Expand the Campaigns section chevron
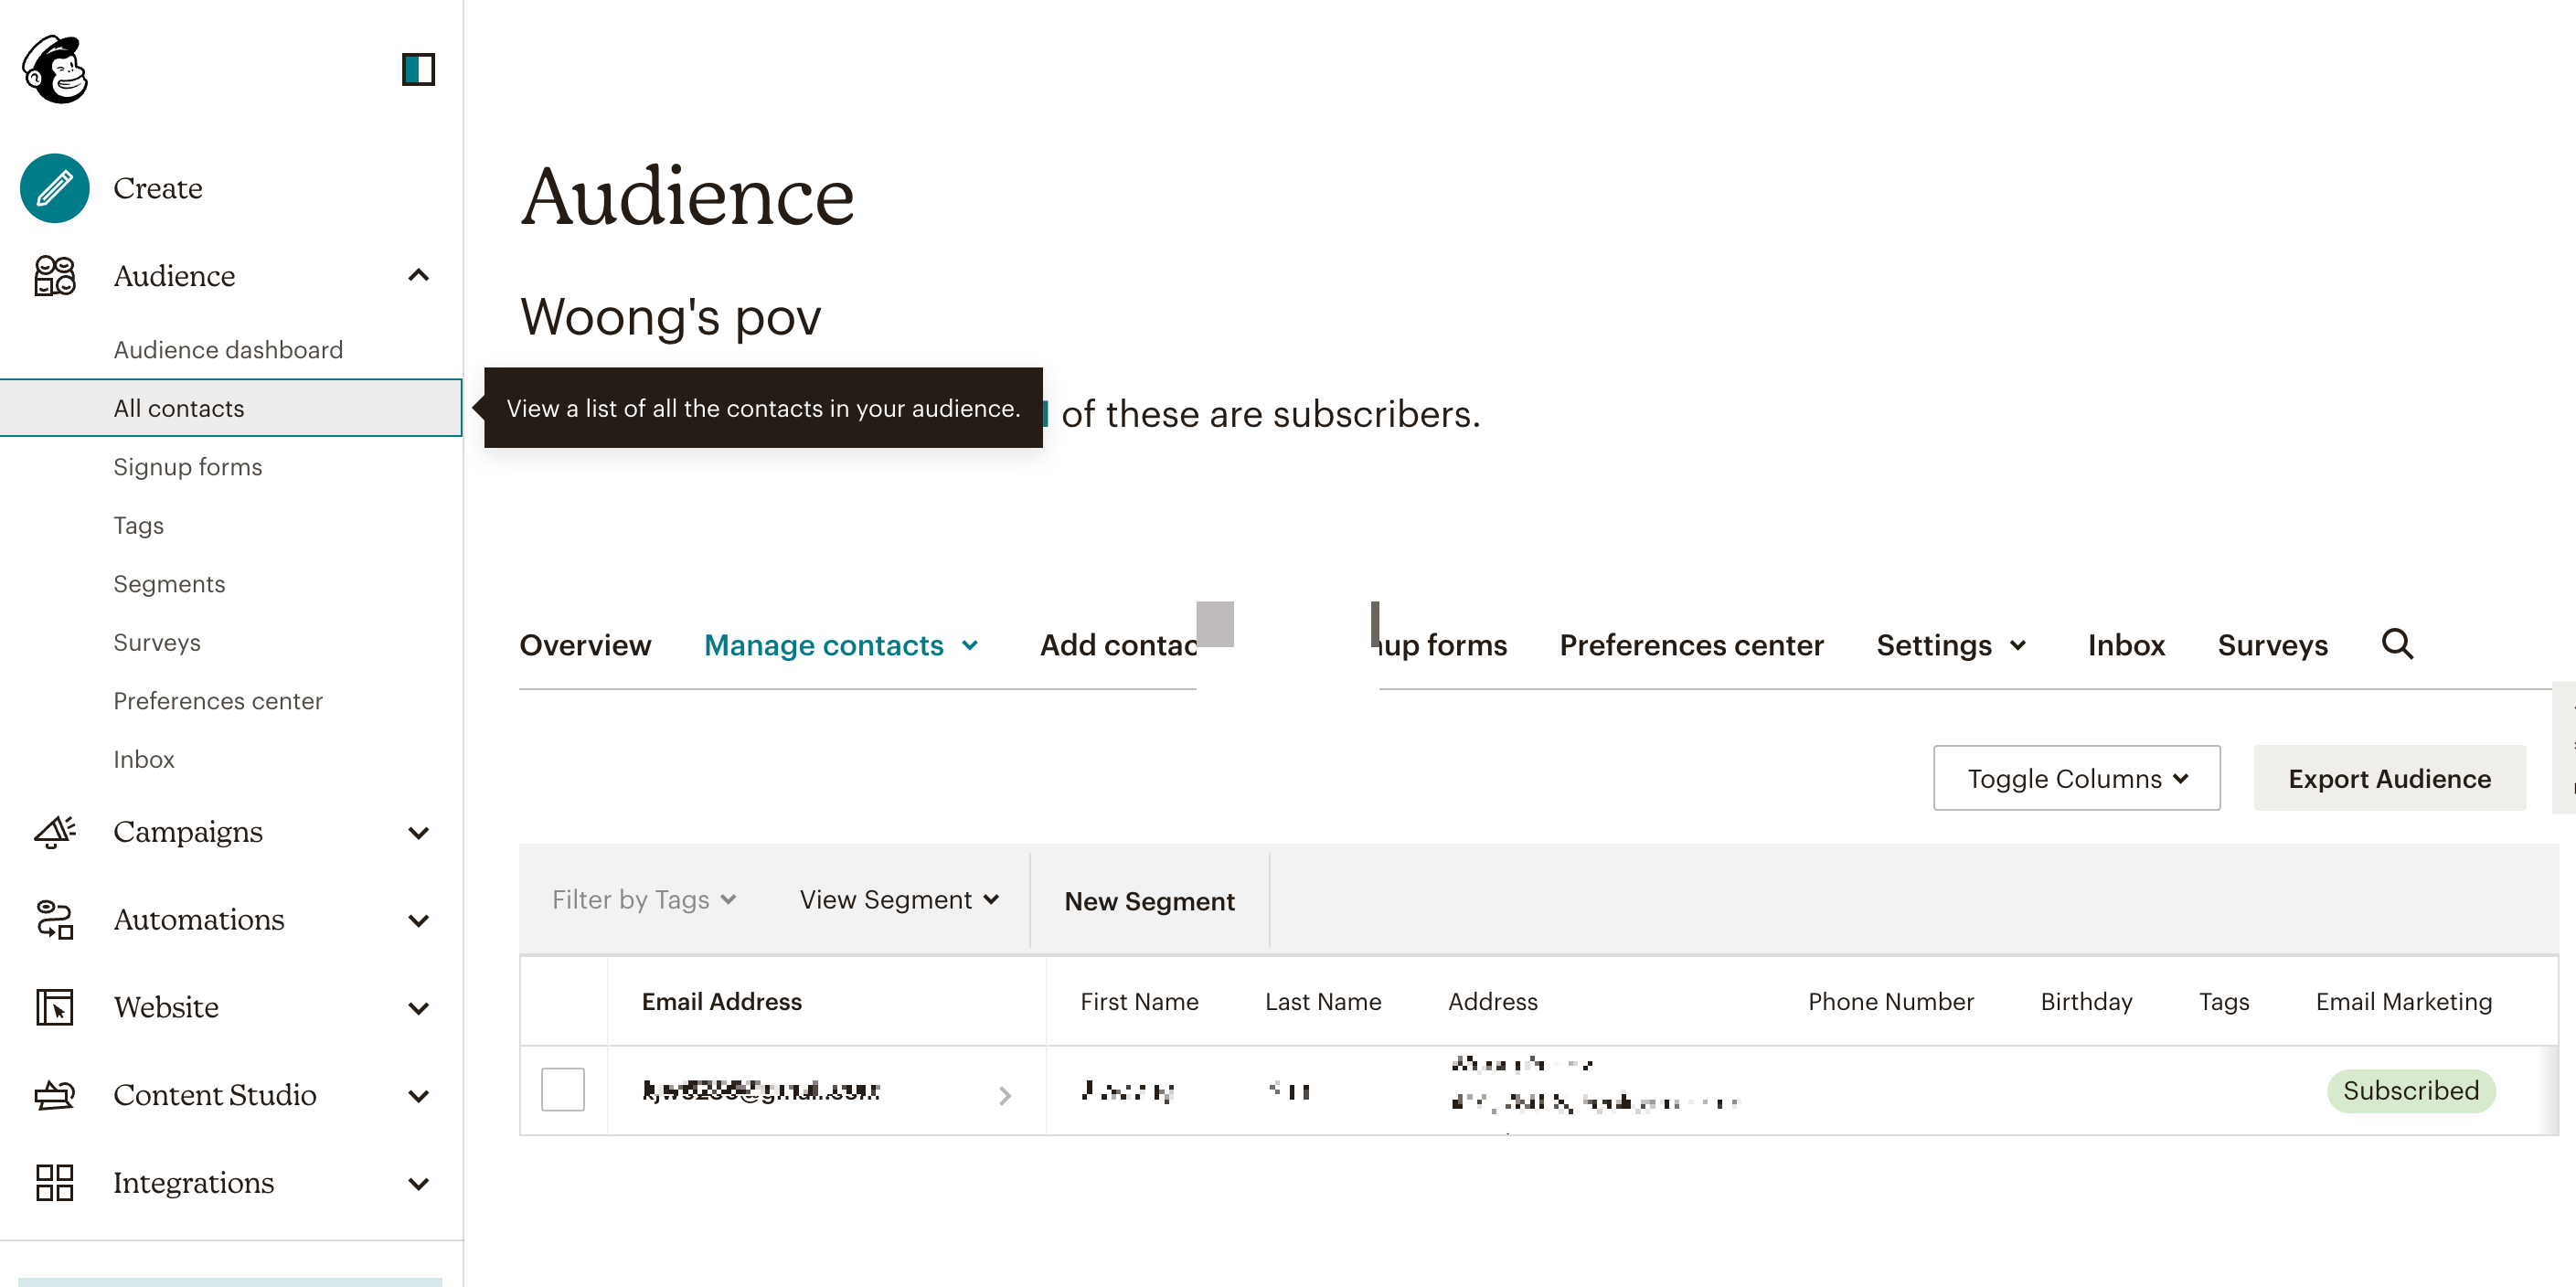Image resolution: width=2576 pixels, height=1287 pixels. click(x=419, y=832)
